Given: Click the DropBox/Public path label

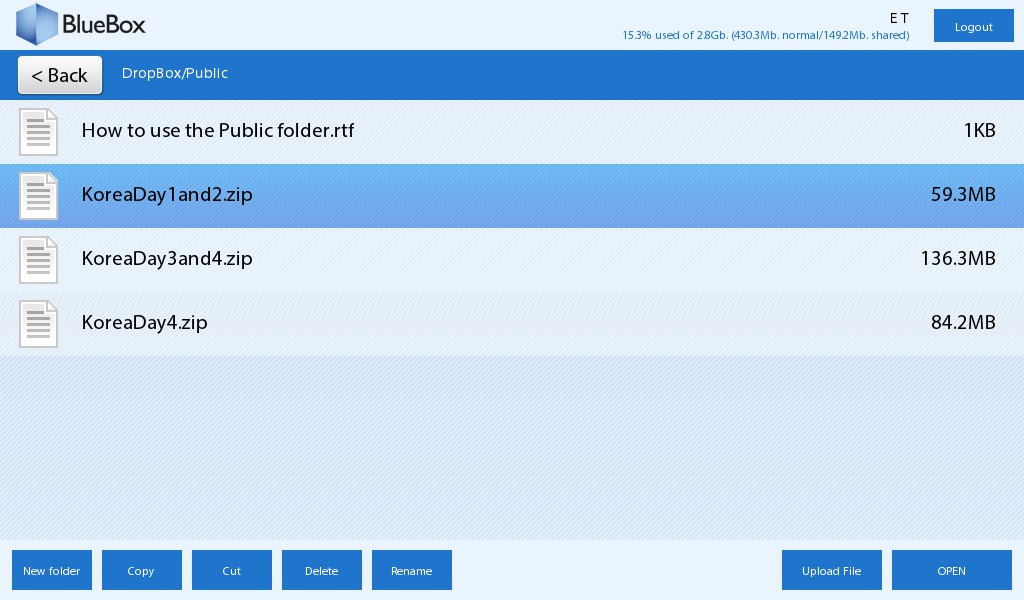Looking at the screenshot, I should [175, 74].
